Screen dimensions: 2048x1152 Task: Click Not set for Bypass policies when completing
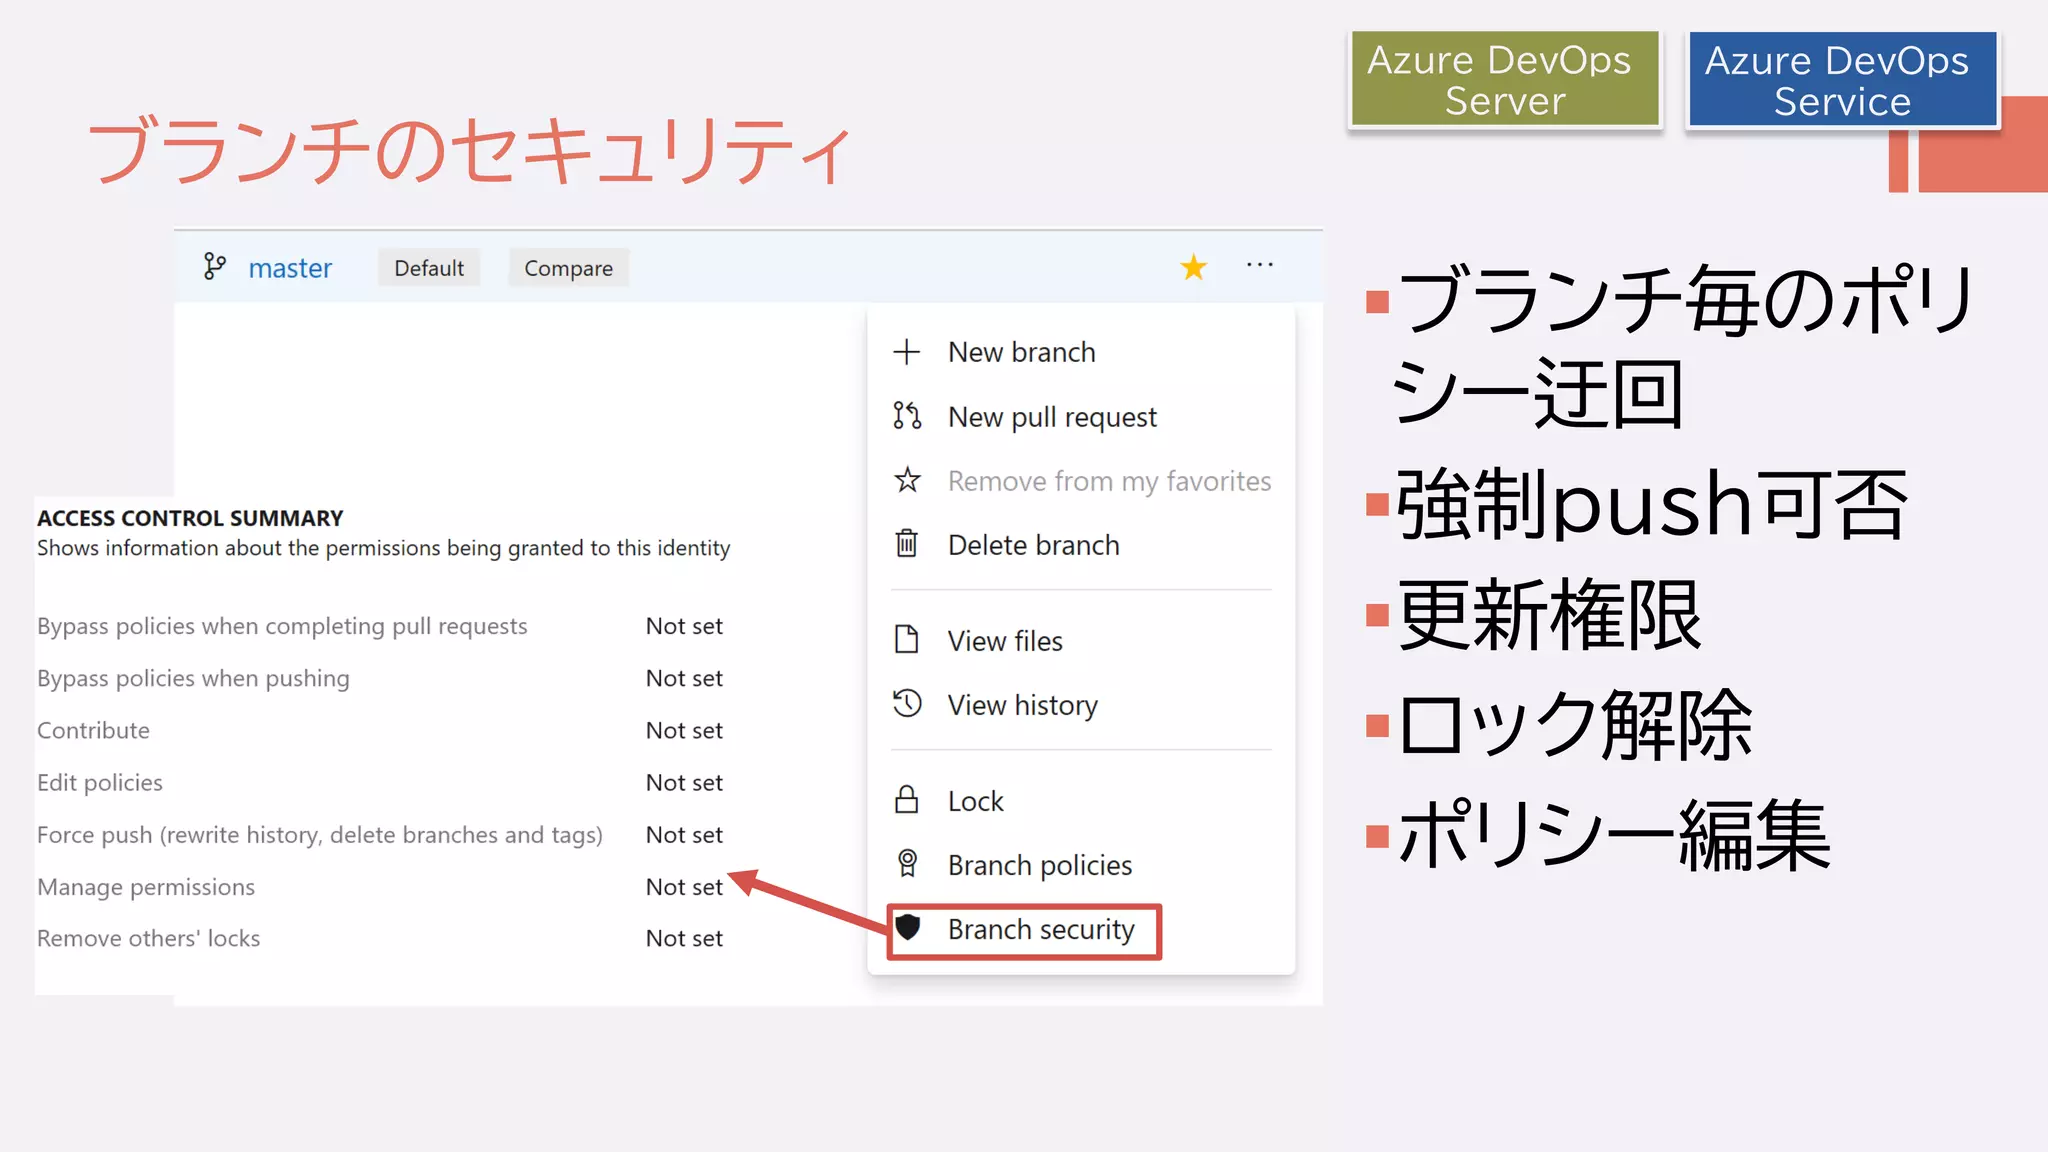coord(684,626)
